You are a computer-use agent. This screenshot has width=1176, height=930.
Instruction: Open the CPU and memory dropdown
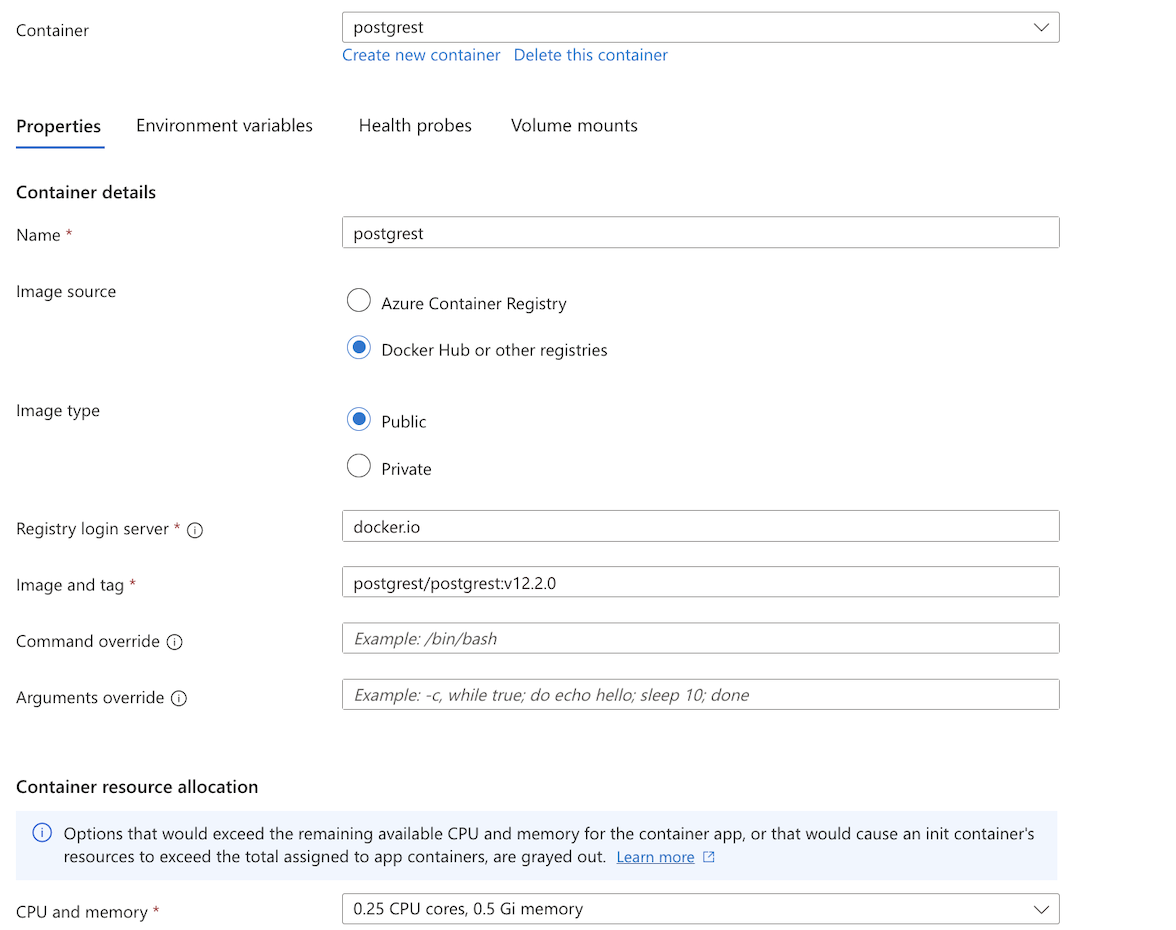coord(700,908)
